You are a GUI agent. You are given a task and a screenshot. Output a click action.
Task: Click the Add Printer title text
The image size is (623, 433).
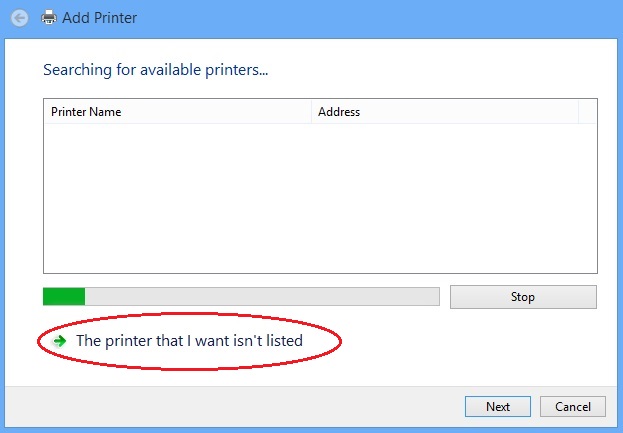click(99, 18)
